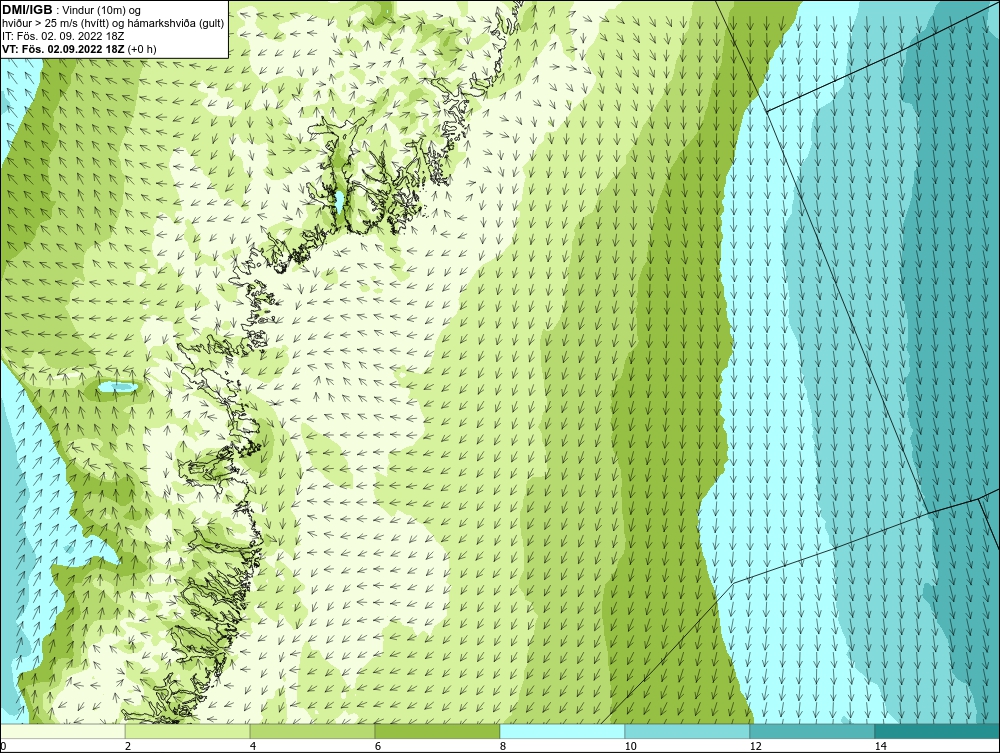This screenshot has width=1000, height=753.
Task: Click the legend label '12'
Action: [755, 746]
